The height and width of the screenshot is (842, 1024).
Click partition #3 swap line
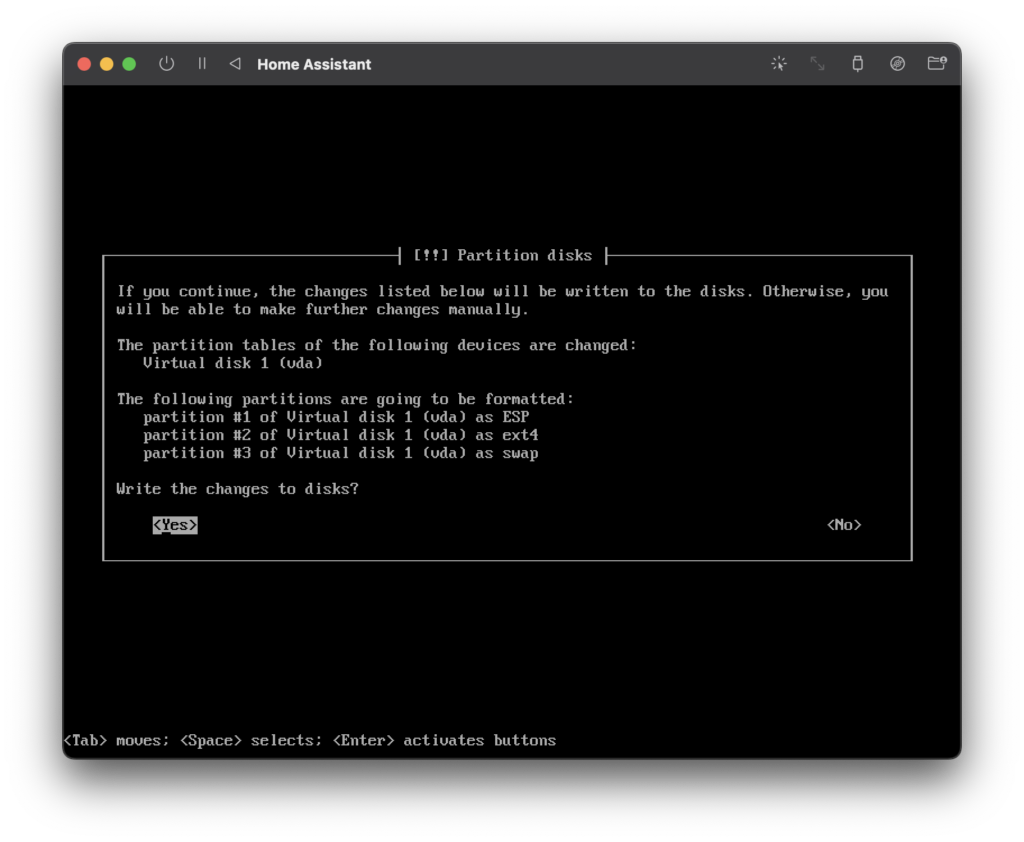[x=341, y=453]
